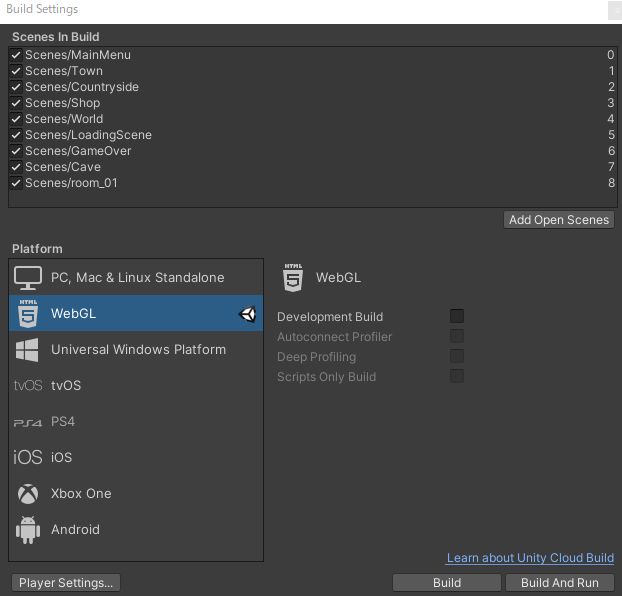The image size is (622, 596).
Task: Select WebGL platform row
Action: click(136, 313)
